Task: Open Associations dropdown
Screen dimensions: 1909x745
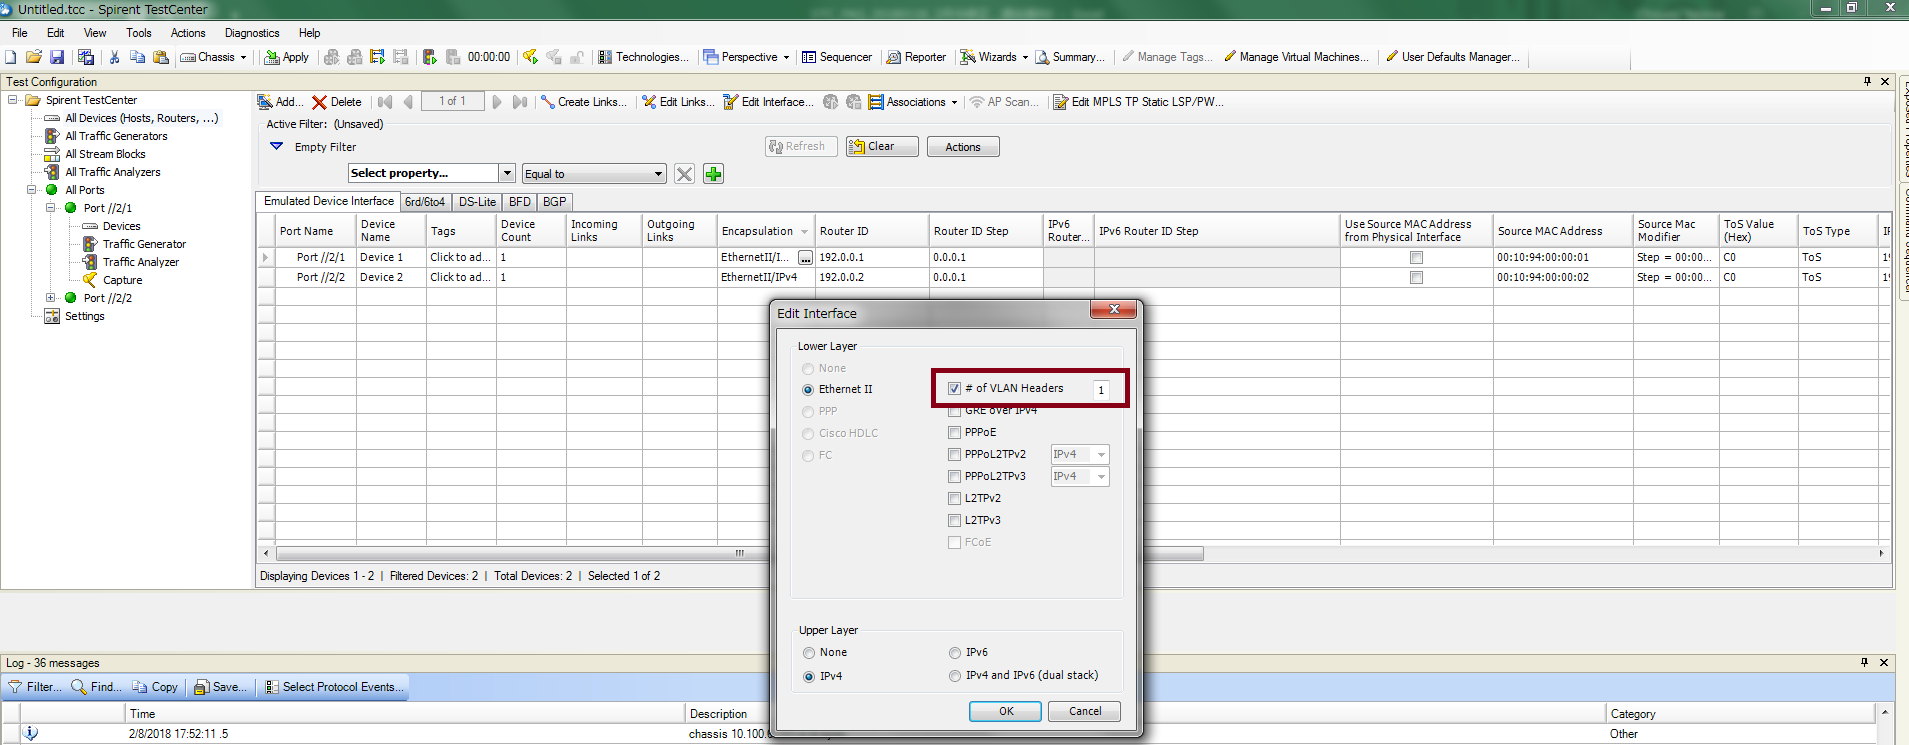Action: coord(954,103)
